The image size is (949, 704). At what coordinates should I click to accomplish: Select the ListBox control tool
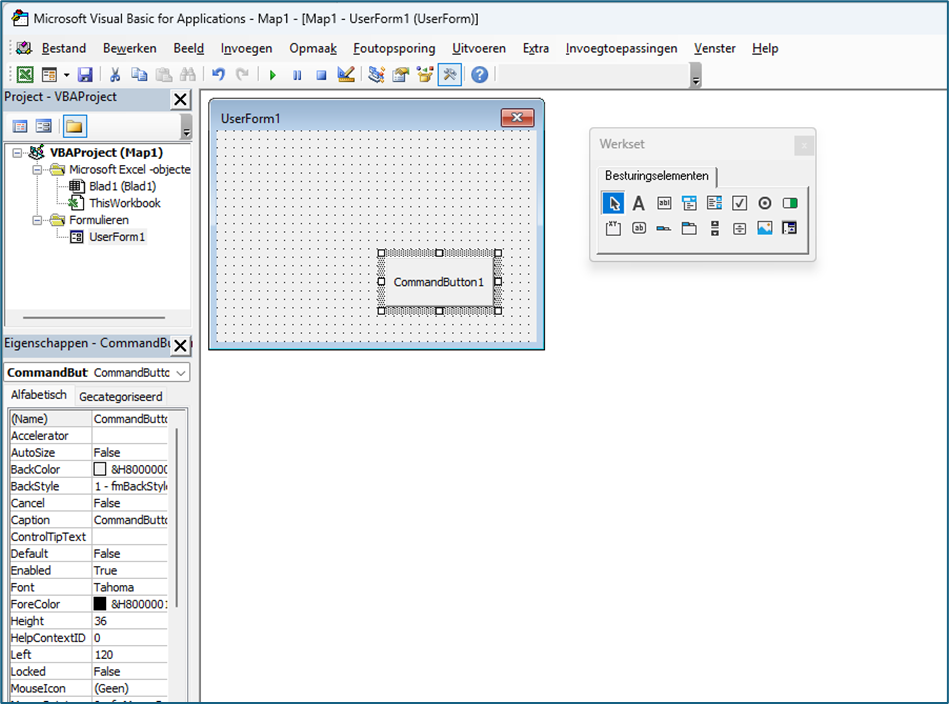click(714, 203)
